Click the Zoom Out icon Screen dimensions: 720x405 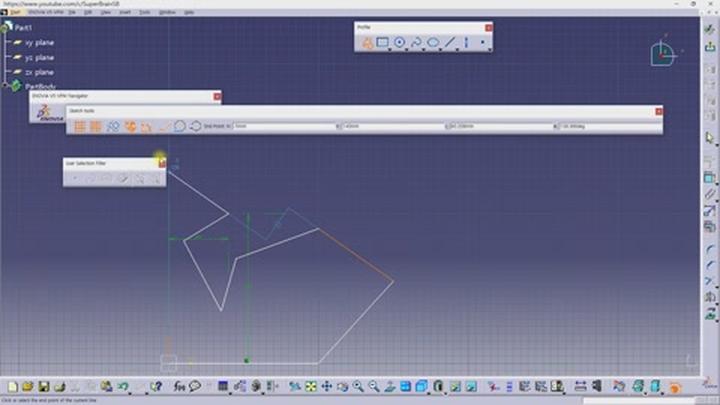tap(374, 387)
